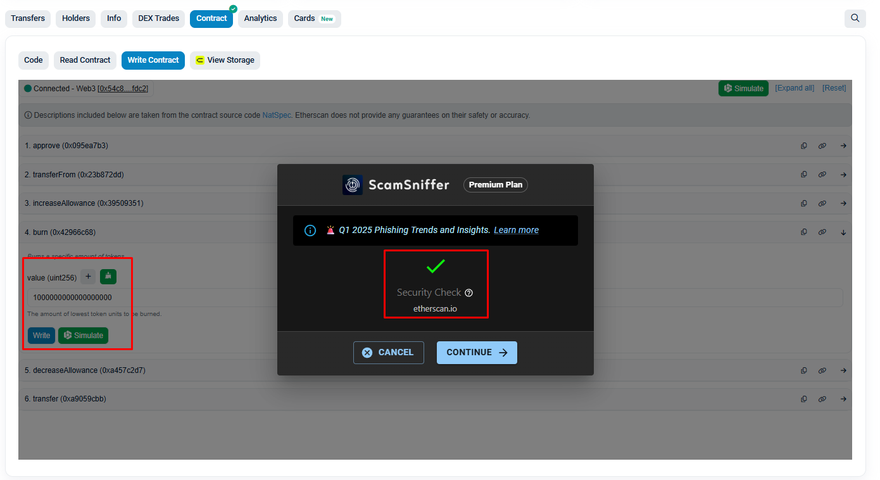The width and height of the screenshot is (880, 480).
Task: Expand the approve function row arrow
Action: 843,146
